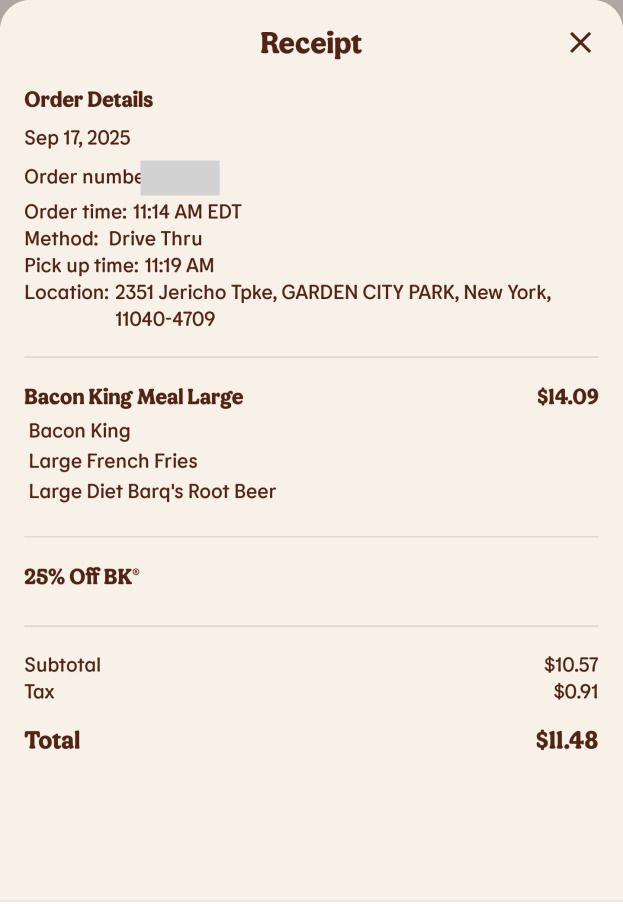Click the Pick up time 11:19 AM line
Screen dimensions: 623x904
pyautogui.click(x=119, y=266)
